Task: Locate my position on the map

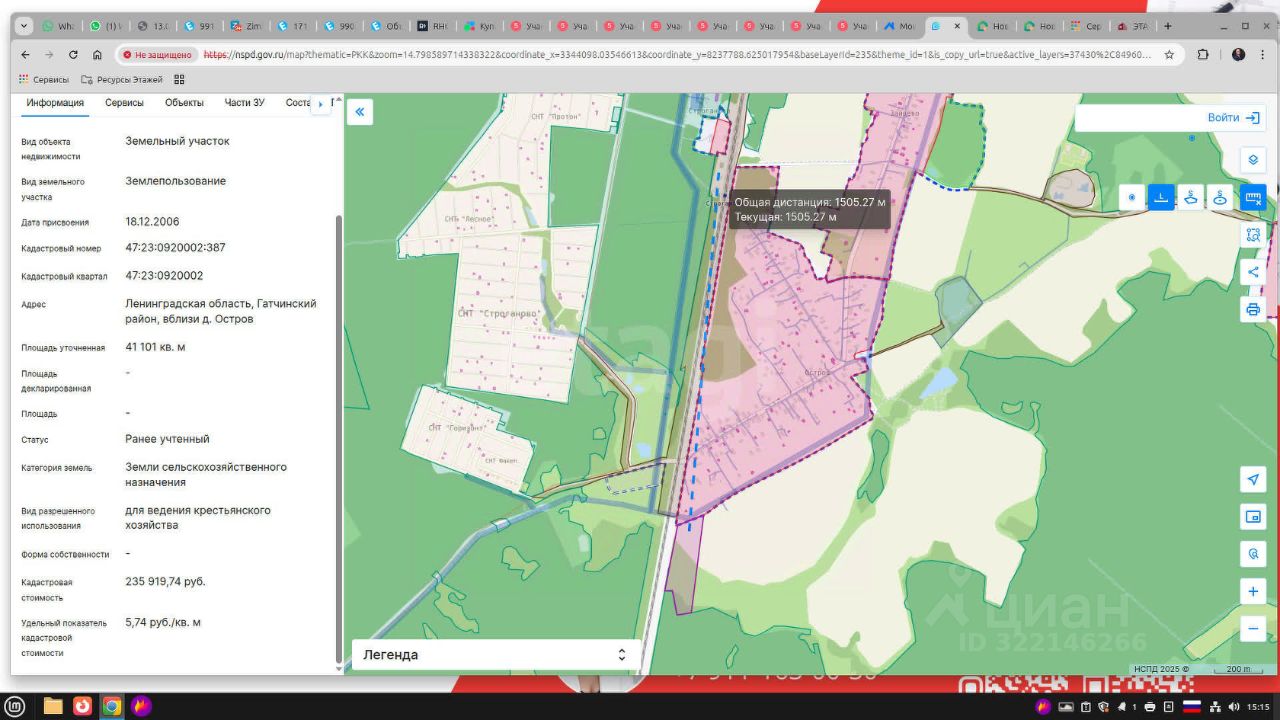Action: 1253,479
